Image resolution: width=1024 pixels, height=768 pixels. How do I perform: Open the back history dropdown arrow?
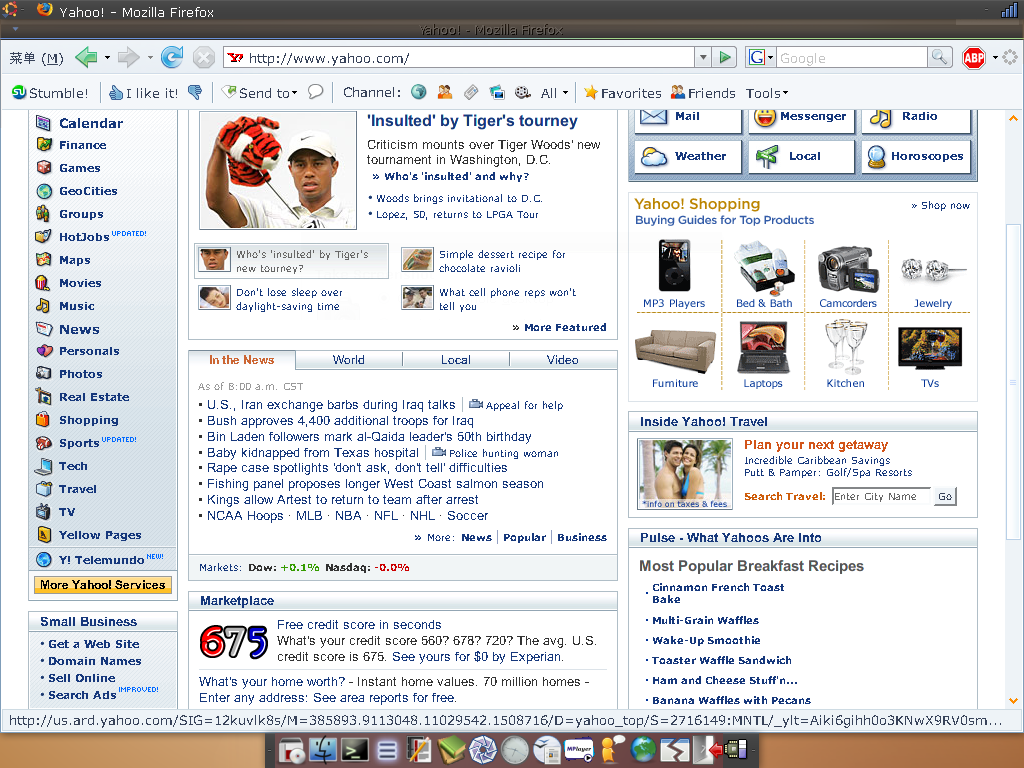click(106, 57)
